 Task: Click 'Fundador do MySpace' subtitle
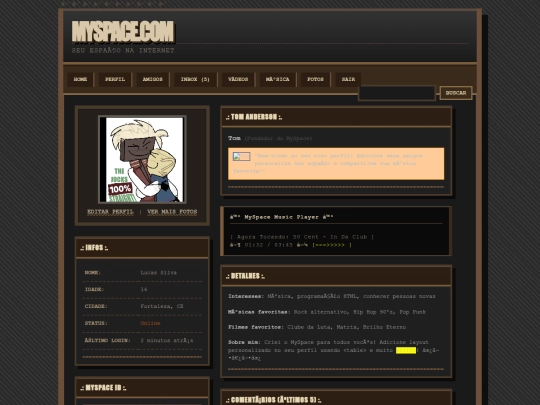point(278,138)
